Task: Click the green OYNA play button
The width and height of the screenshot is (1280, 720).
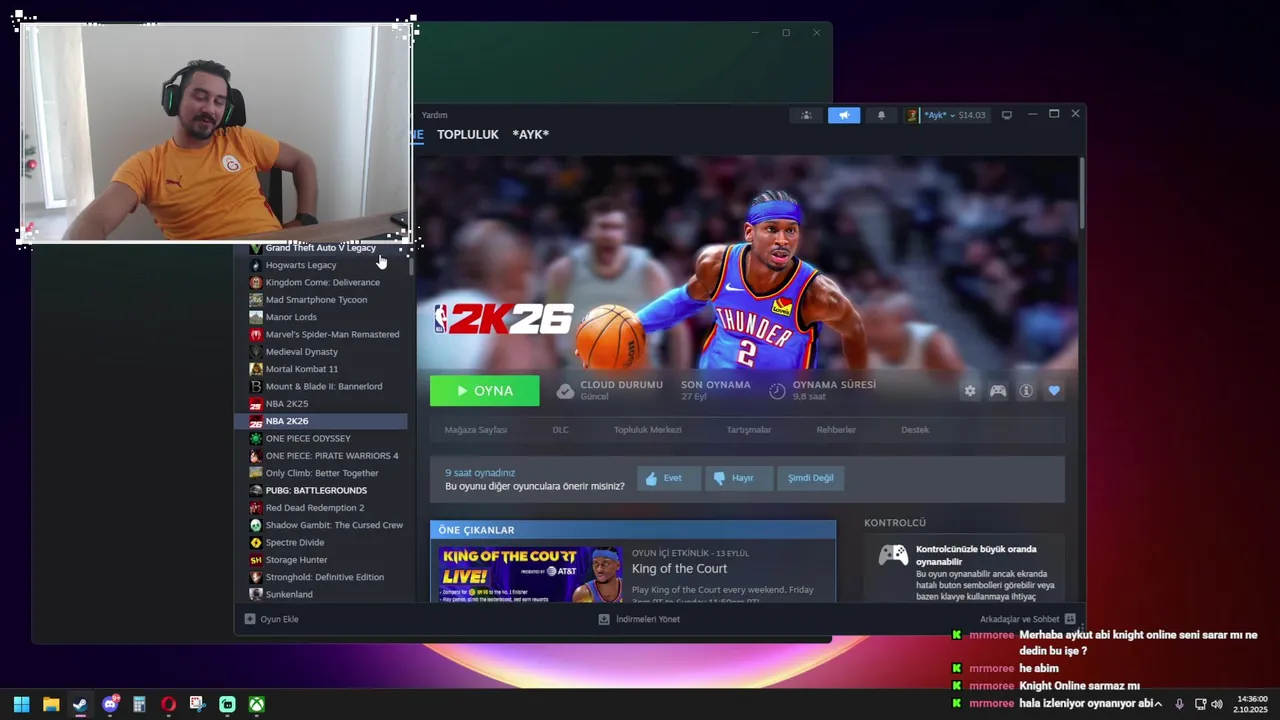Action: tap(484, 391)
